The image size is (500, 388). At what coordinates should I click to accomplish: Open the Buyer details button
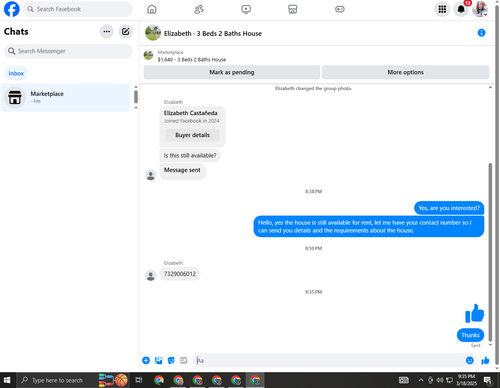click(192, 135)
